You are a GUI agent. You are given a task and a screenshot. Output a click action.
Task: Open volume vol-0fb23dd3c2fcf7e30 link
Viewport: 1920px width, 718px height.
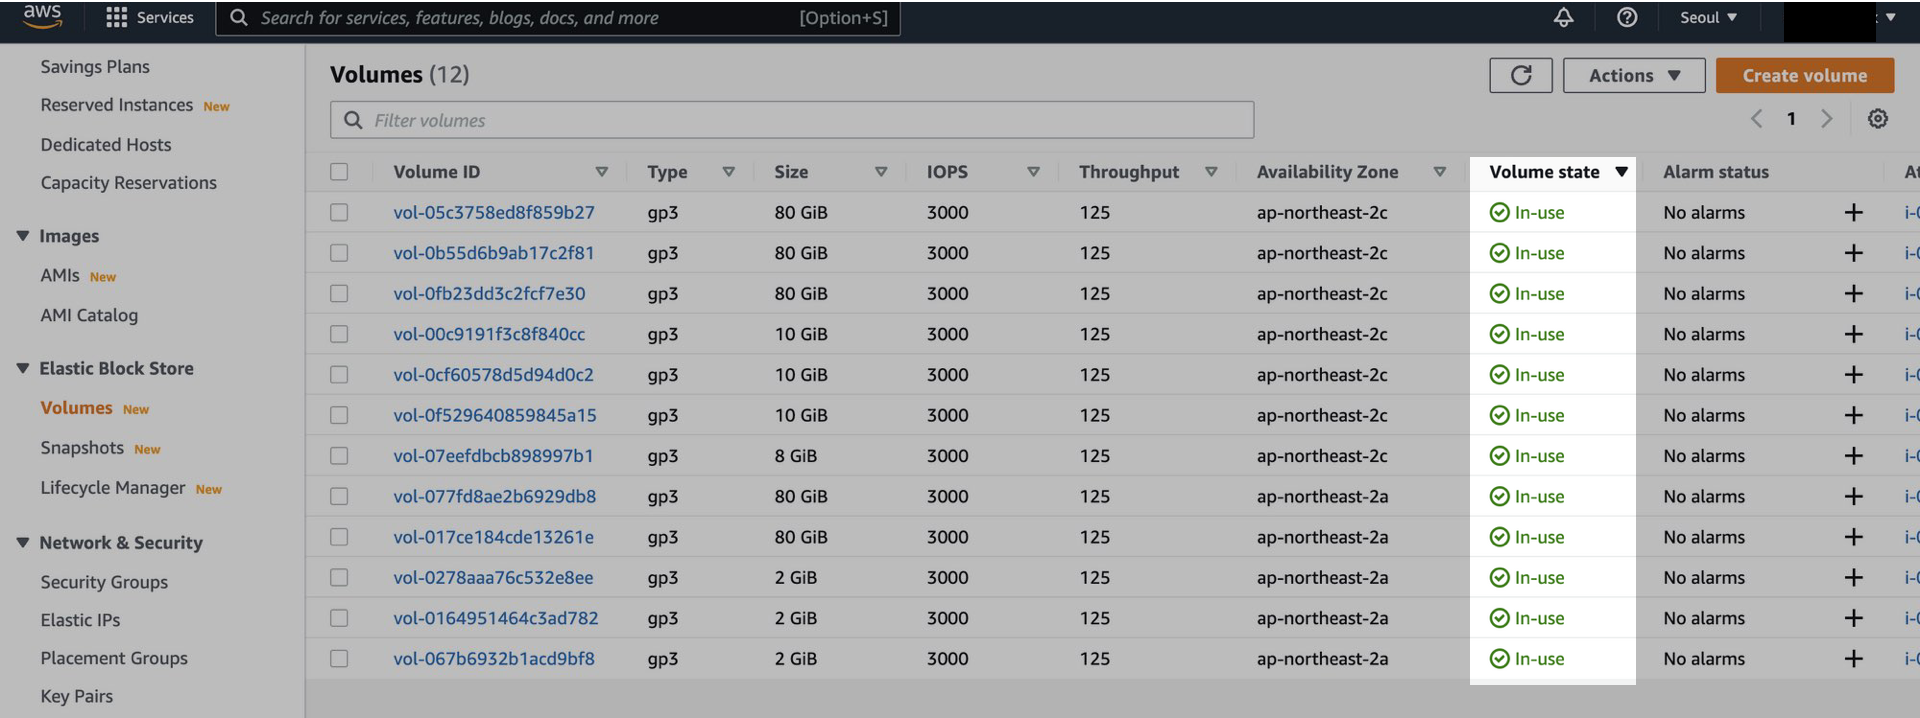pyautogui.click(x=489, y=294)
